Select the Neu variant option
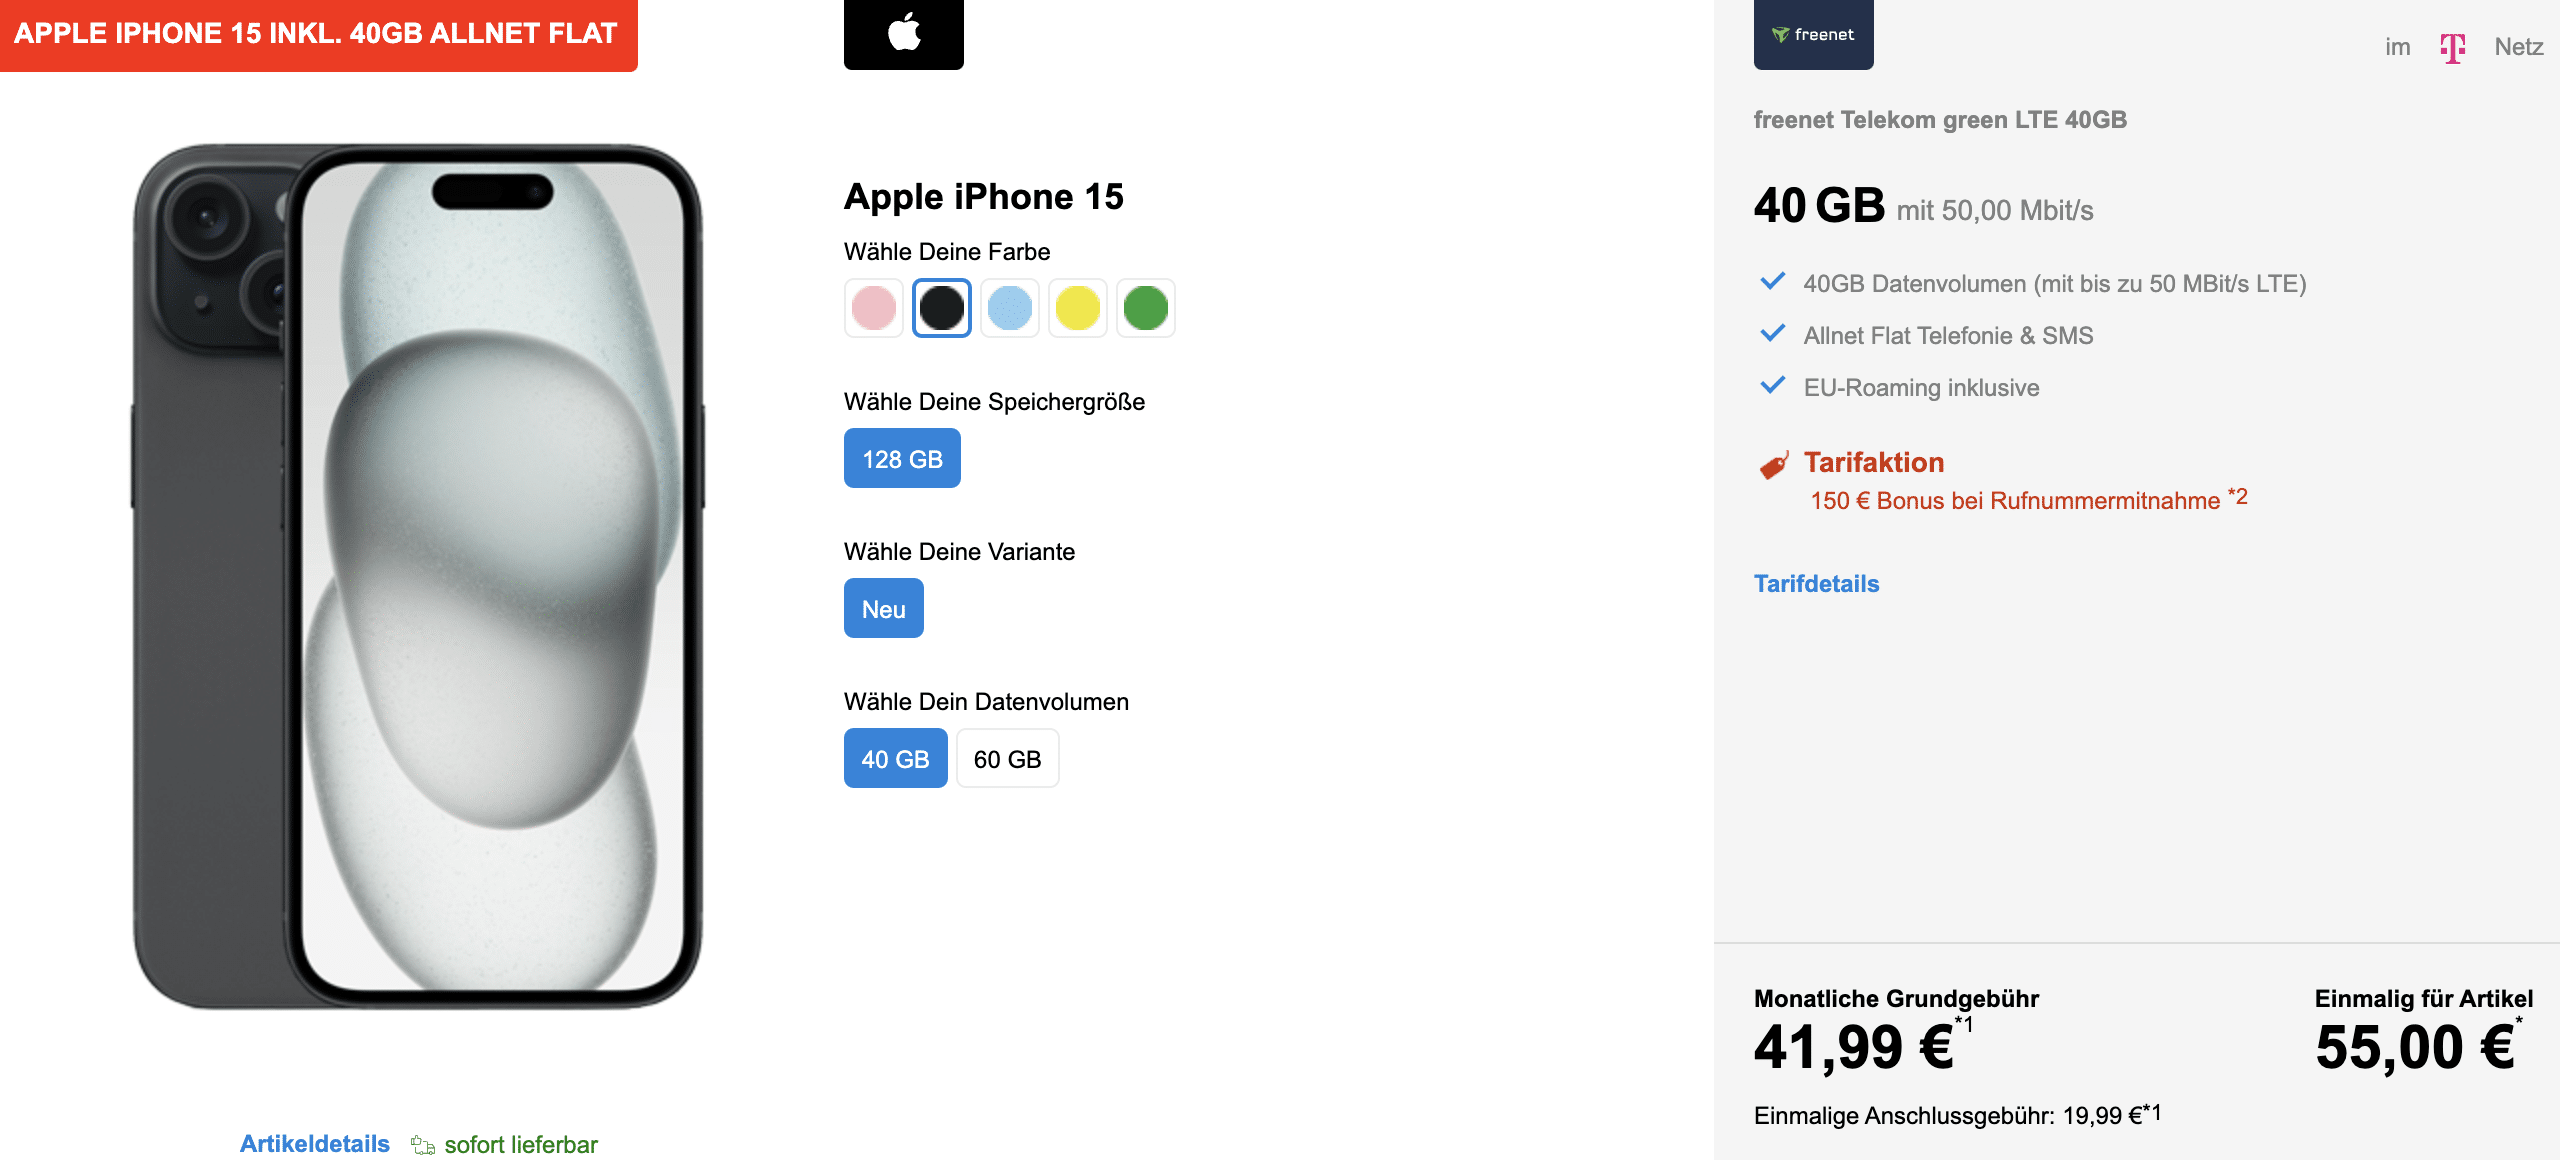The height and width of the screenshot is (1160, 2560). [x=884, y=608]
